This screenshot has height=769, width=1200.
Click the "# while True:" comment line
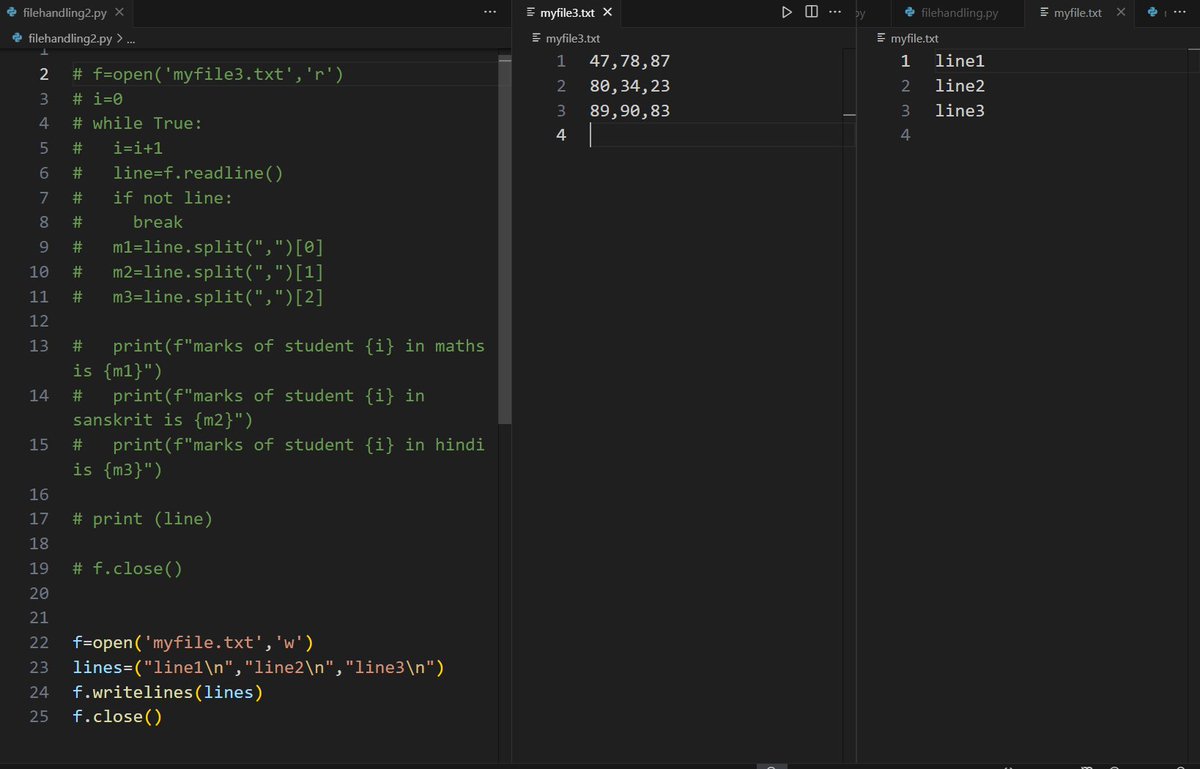[x=137, y=124]
